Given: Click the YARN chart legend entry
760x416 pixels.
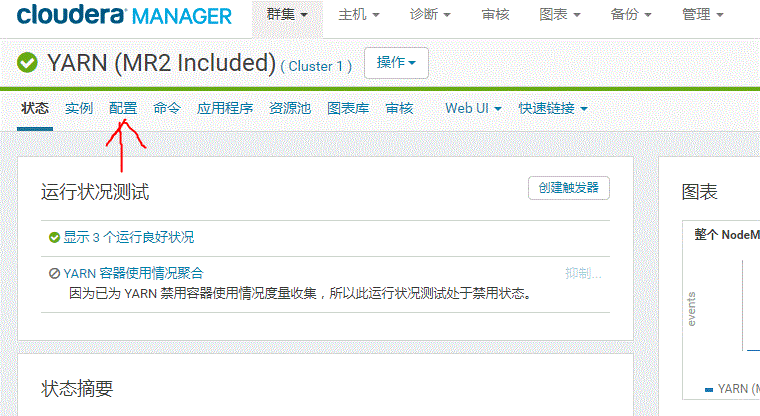Looking at the screenshot, I should [x=732, y=389].
